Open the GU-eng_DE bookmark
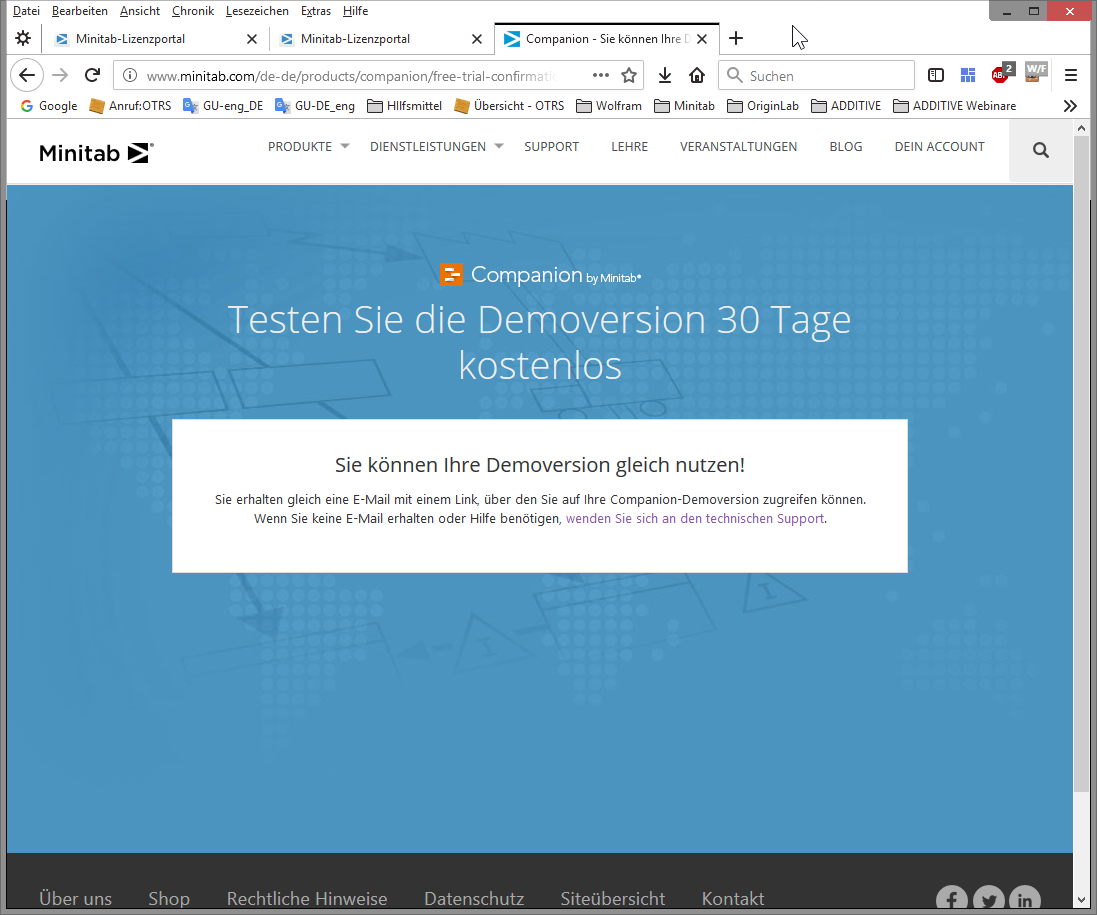The height and width of the screenshot is (915, 1097). pyautogui.click(x=223, y=106)
